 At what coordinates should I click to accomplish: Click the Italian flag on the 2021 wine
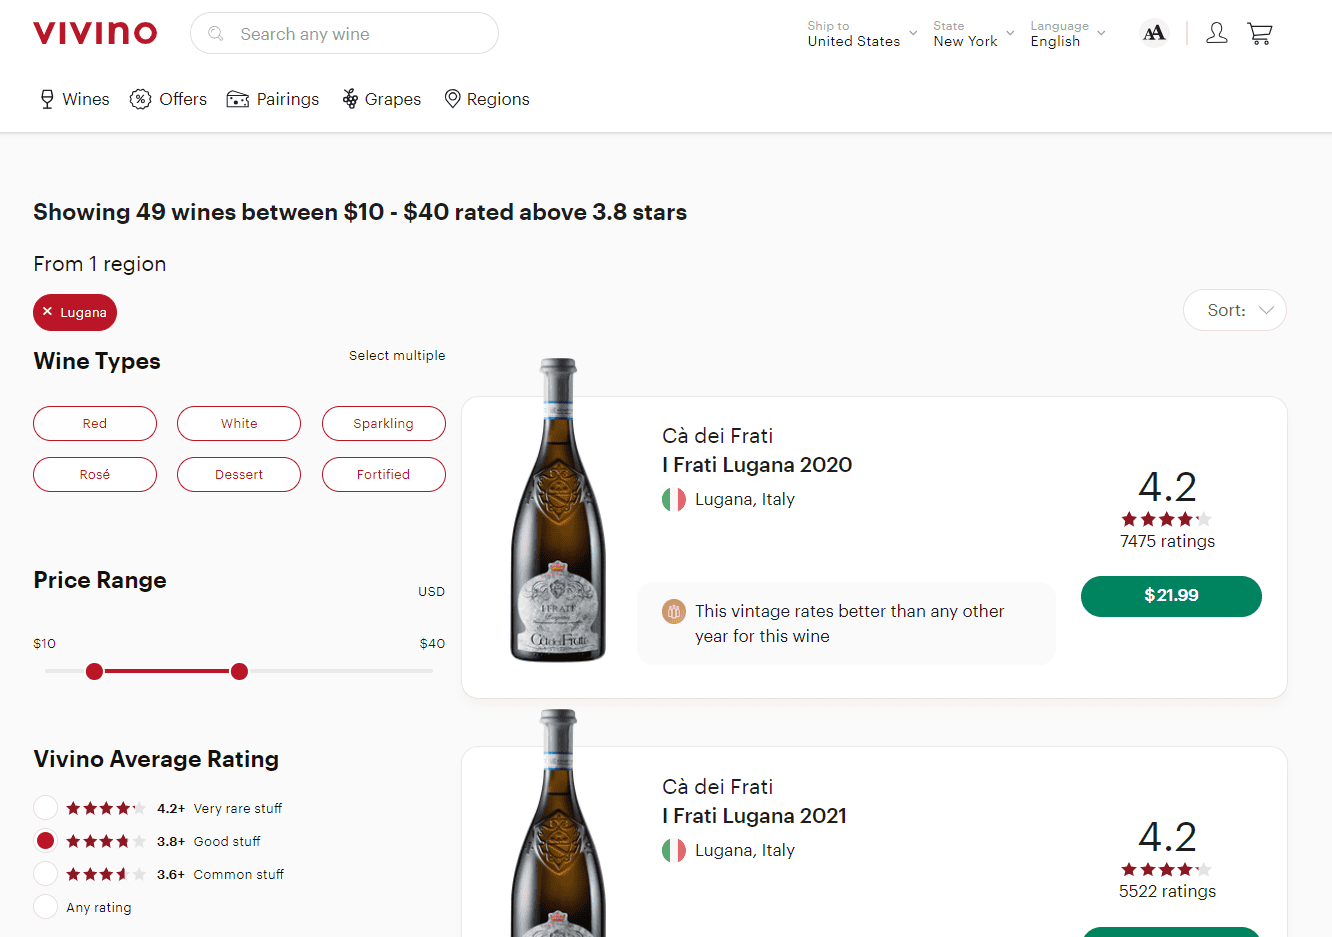pyautogui.click(x=674, y=850)
